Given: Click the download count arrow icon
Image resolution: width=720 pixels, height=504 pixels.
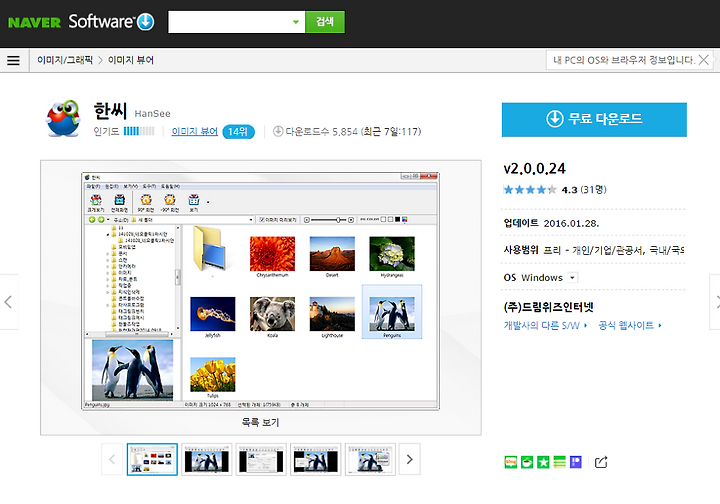Looking at the screenshot, I should [x=277, y=131].
